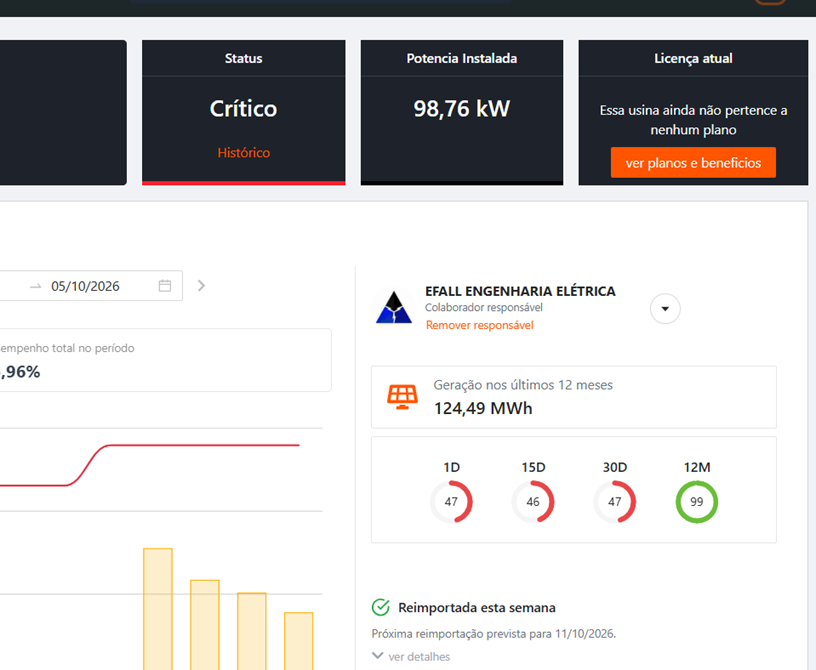Go to next period with right chevron
Viewport: 816px width, 670px height.
tap(201, 285)
